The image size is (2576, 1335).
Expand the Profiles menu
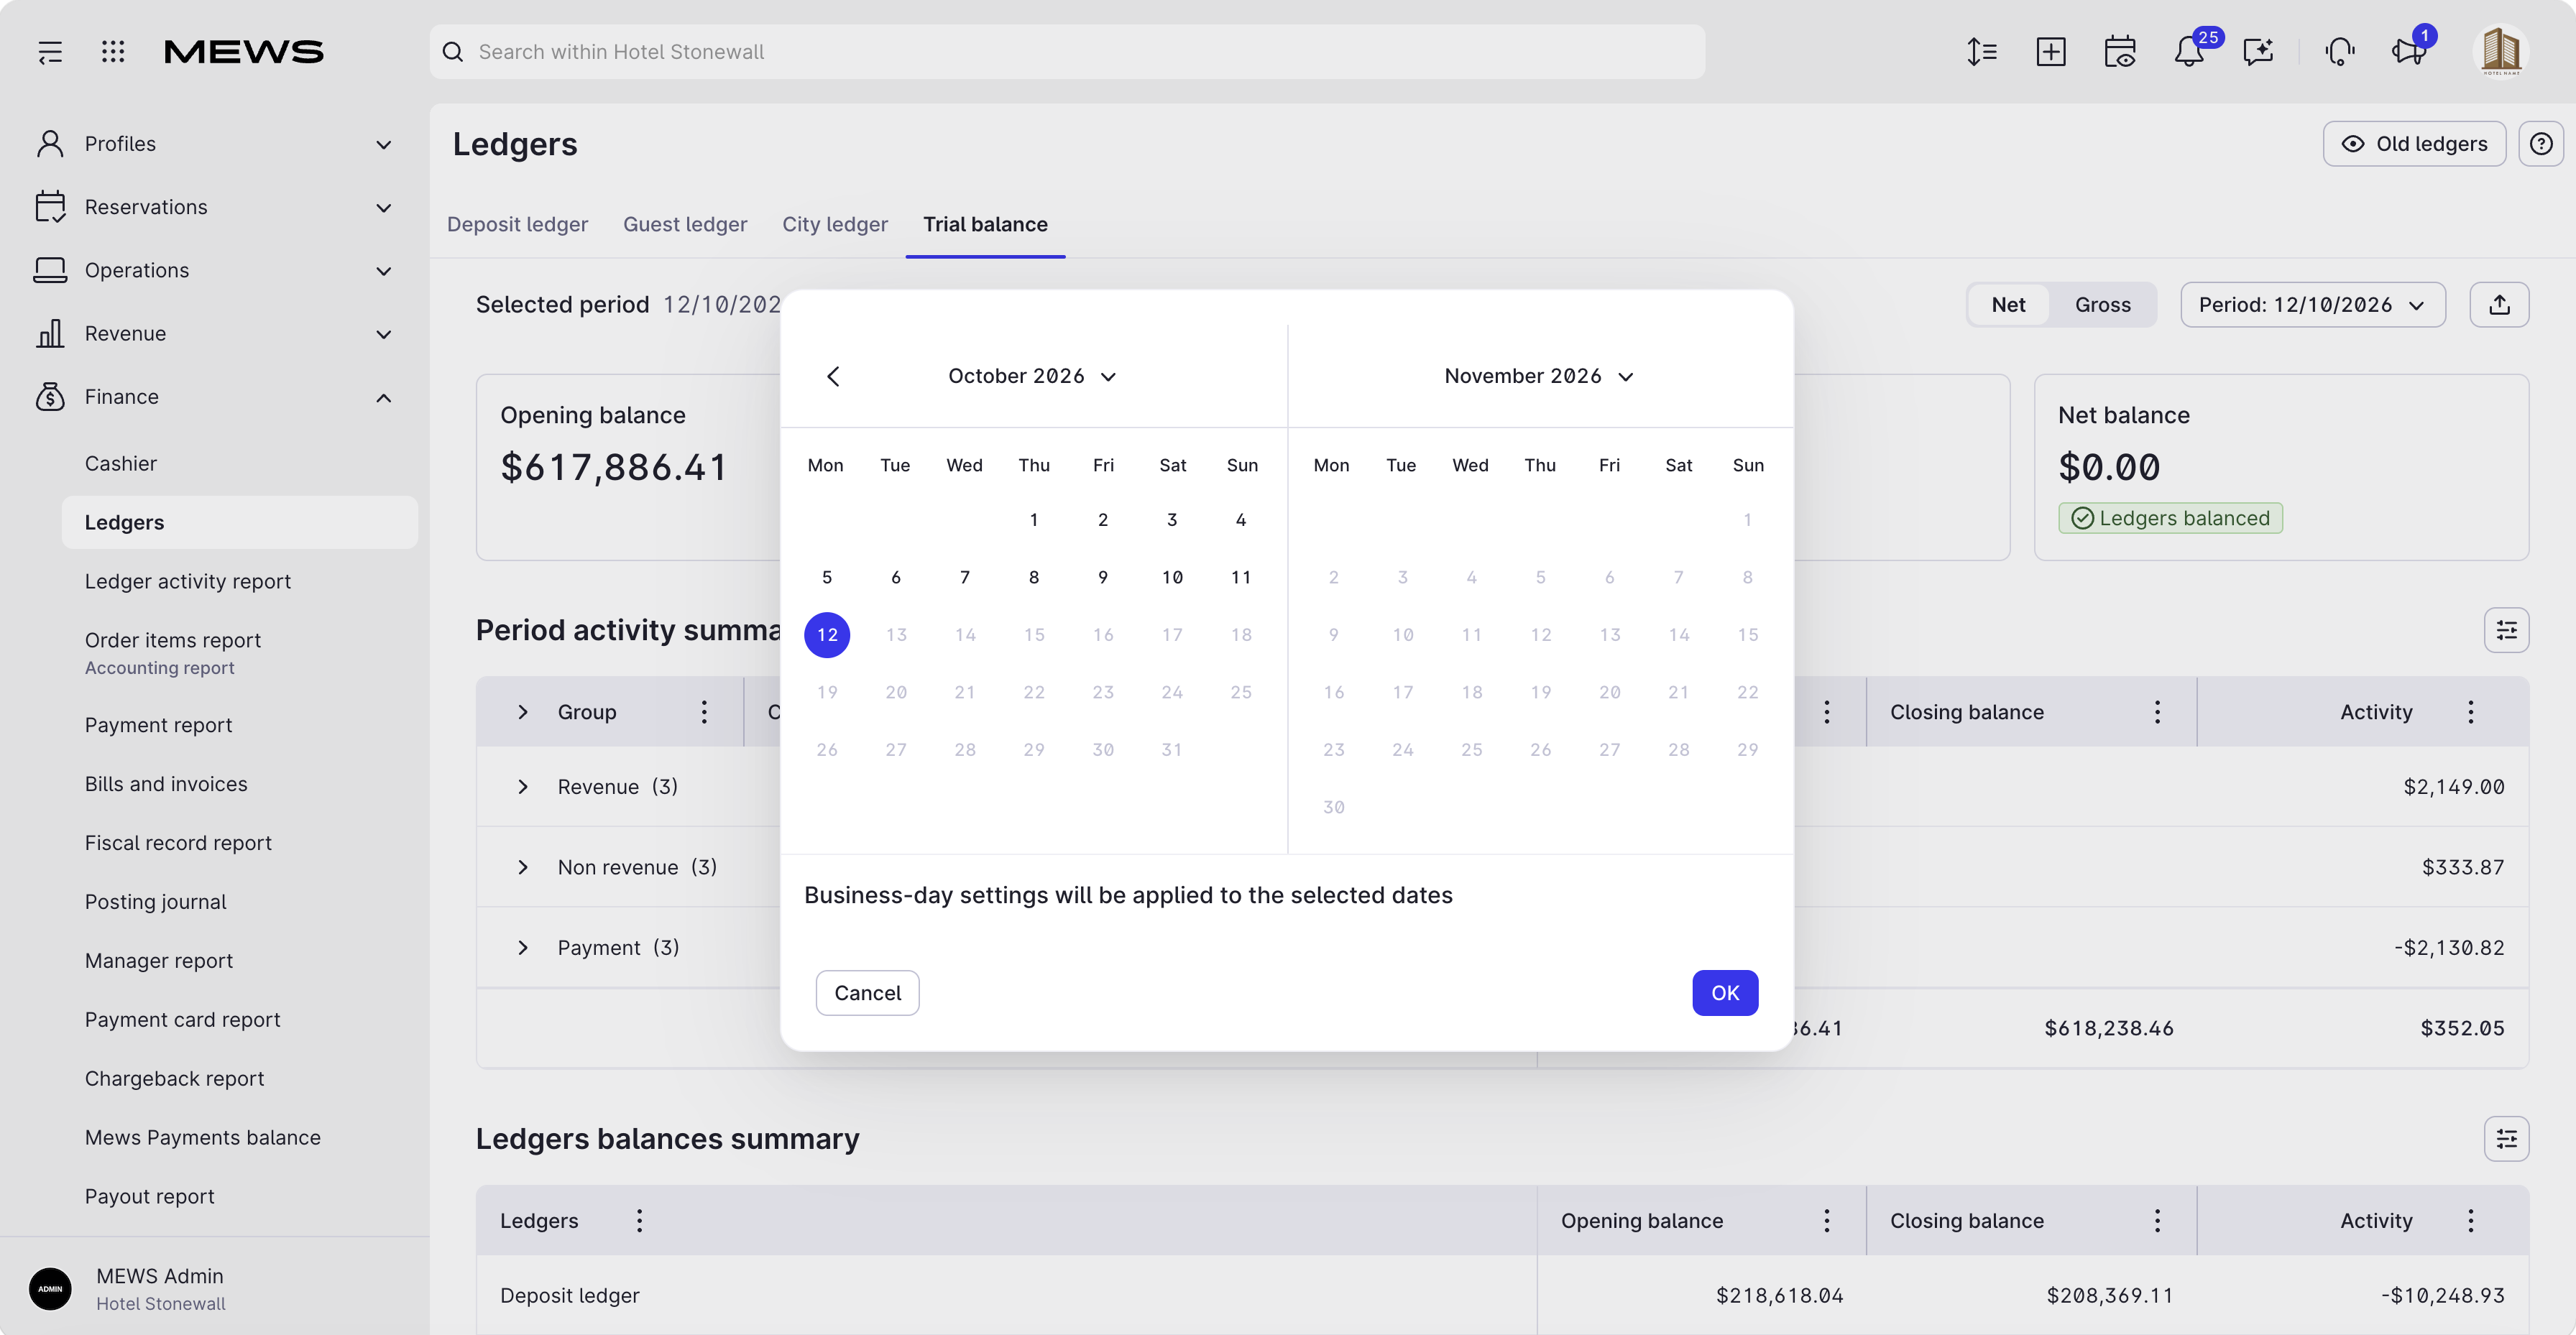(214, 144)
